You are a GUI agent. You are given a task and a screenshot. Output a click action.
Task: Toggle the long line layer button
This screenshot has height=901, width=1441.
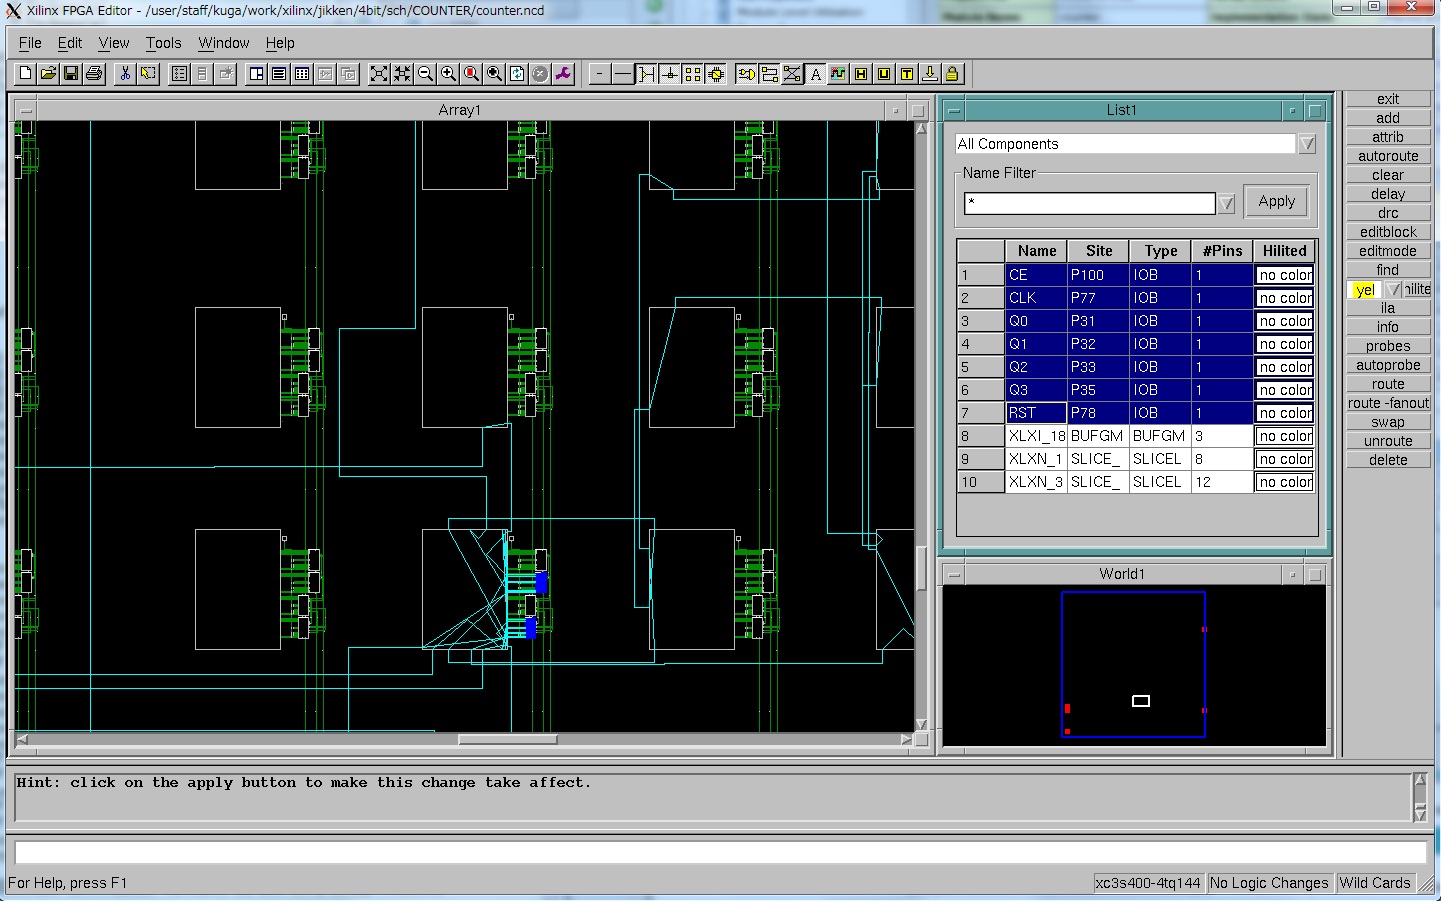pyautogui.click(x=622, y=74)
